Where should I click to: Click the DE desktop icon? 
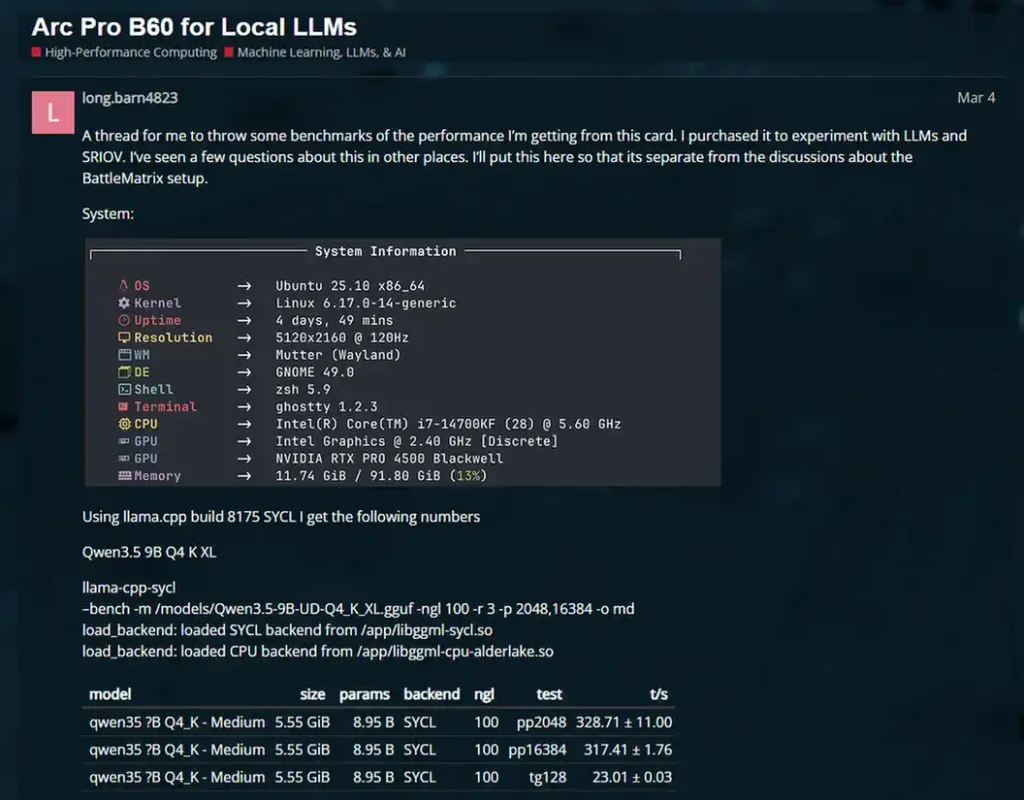(124, 372)
